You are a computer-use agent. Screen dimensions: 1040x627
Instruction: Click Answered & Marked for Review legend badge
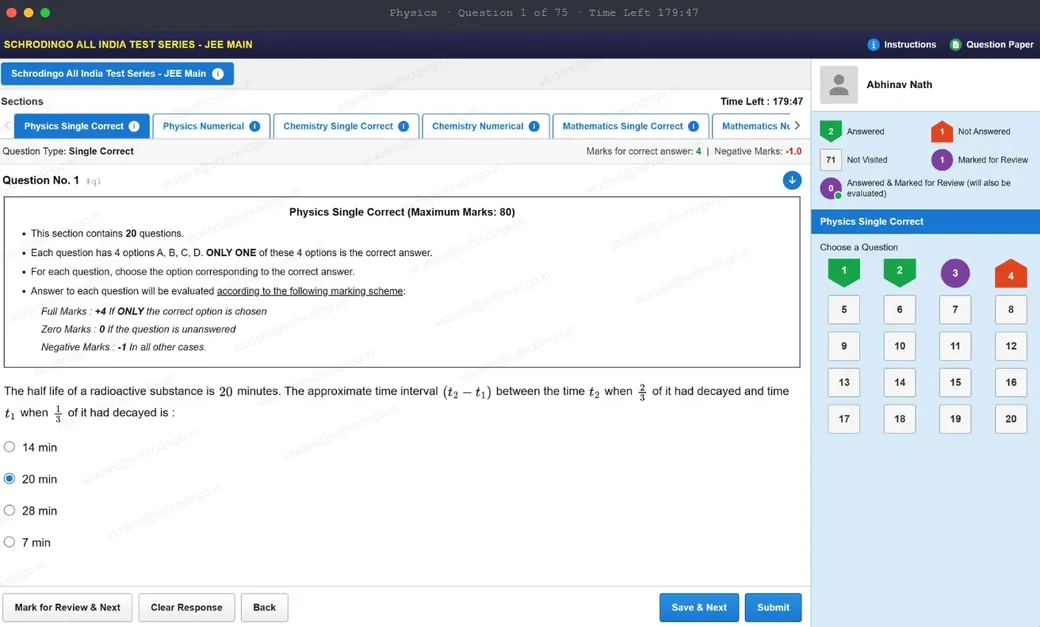(x=830, y=188)
